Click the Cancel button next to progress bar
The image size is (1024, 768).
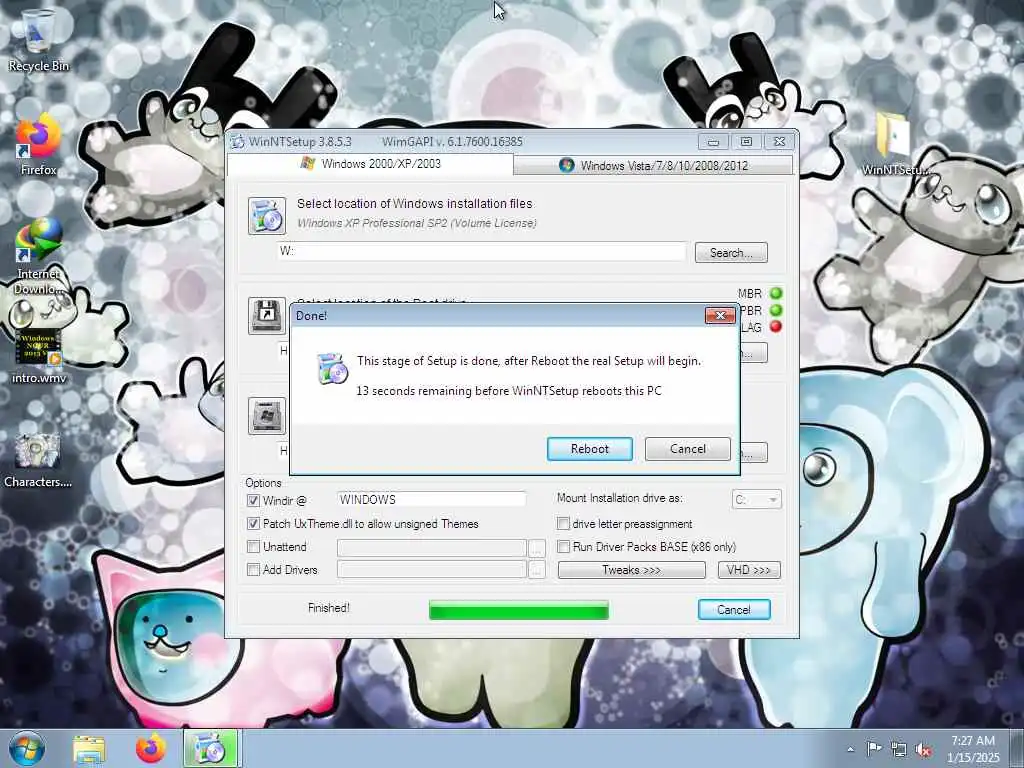(x=734, y=609)
